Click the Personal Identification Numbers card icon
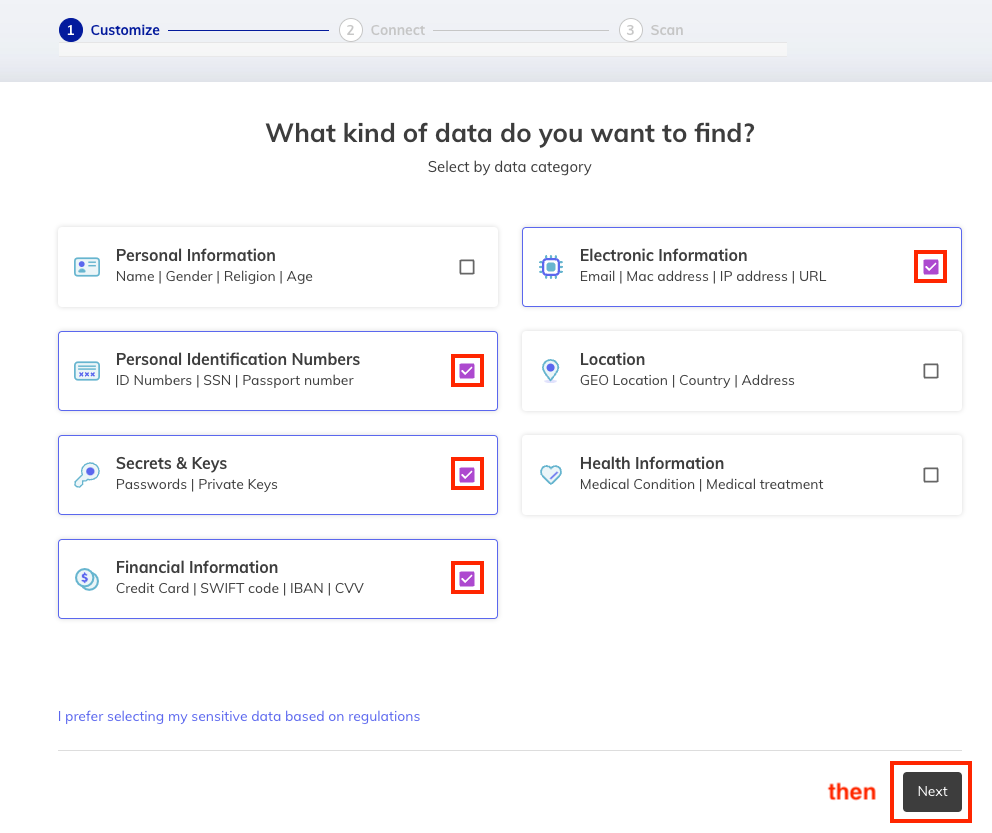Image resolution: width=992 pixels, height=833 pixels. (x=87, y=371)
